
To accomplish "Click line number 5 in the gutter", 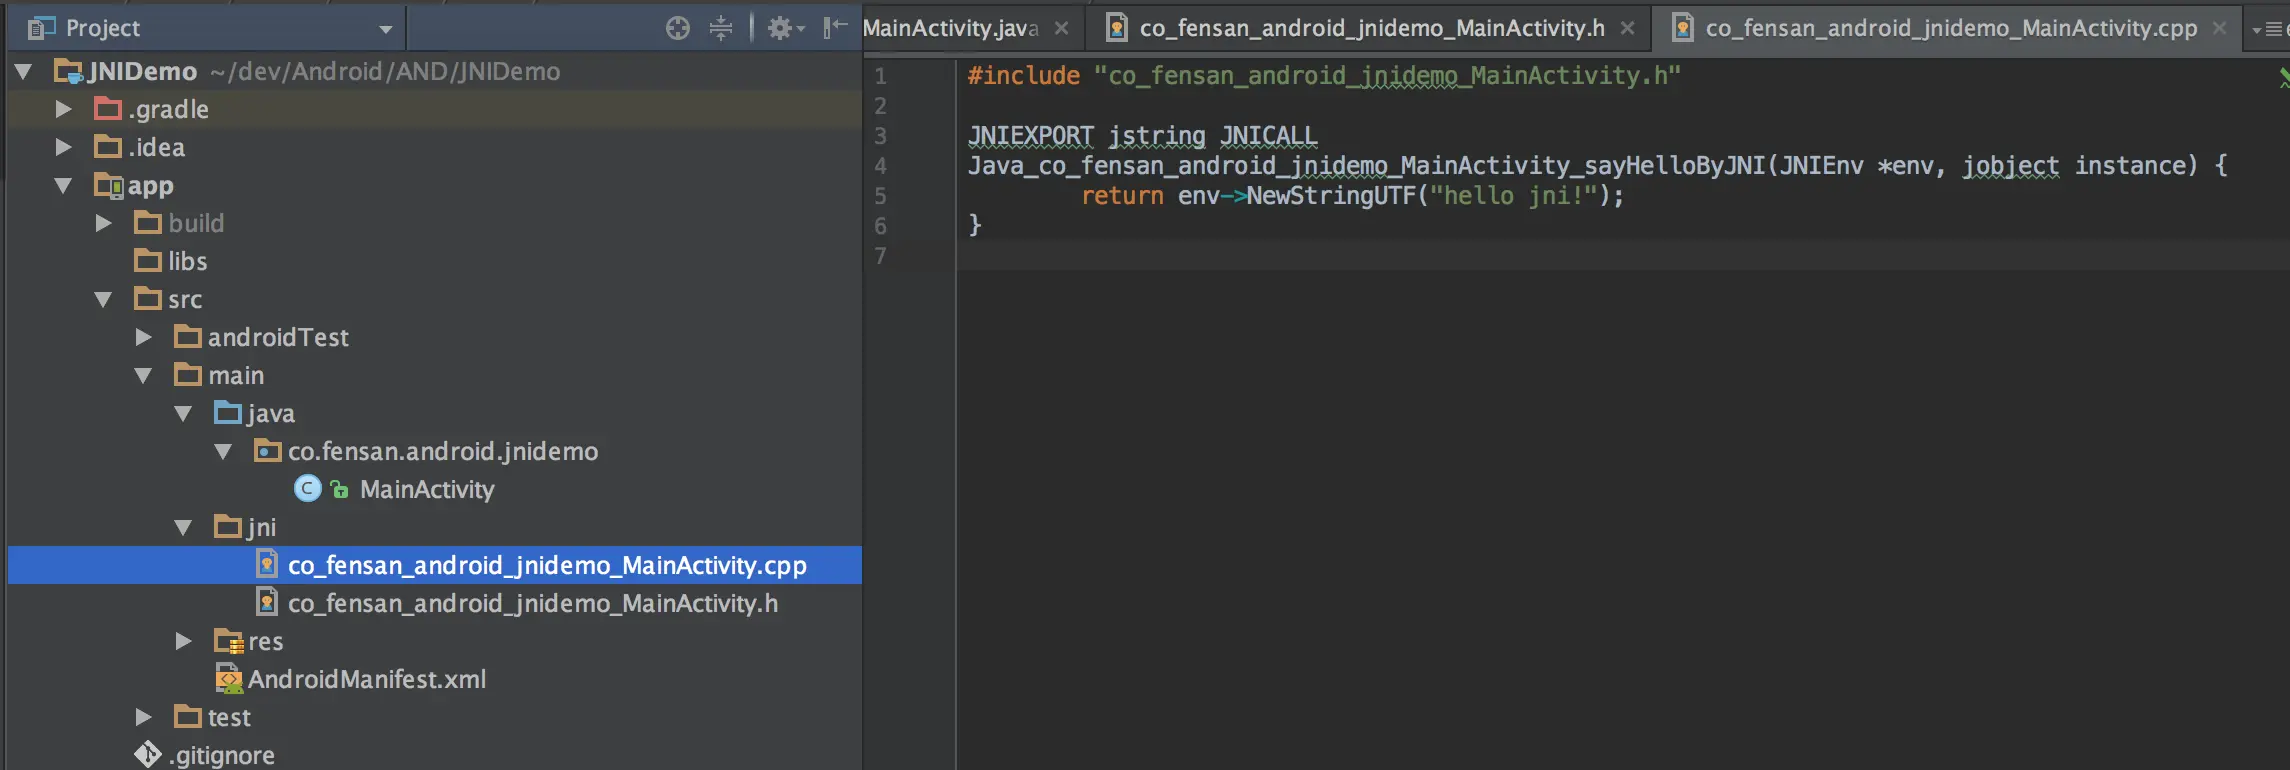I will [x=880, y=196].
